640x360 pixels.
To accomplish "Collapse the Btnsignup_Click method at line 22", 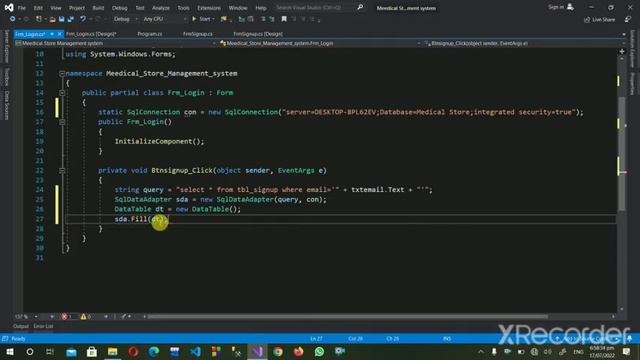I will point(62,171).
